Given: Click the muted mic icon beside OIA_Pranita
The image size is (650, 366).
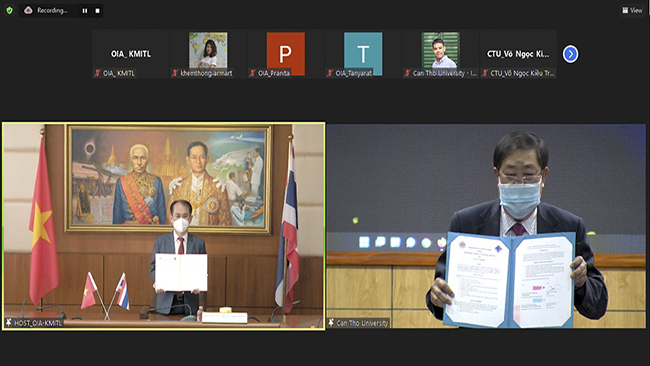Looking at the screenshot, I should (252, 73).
